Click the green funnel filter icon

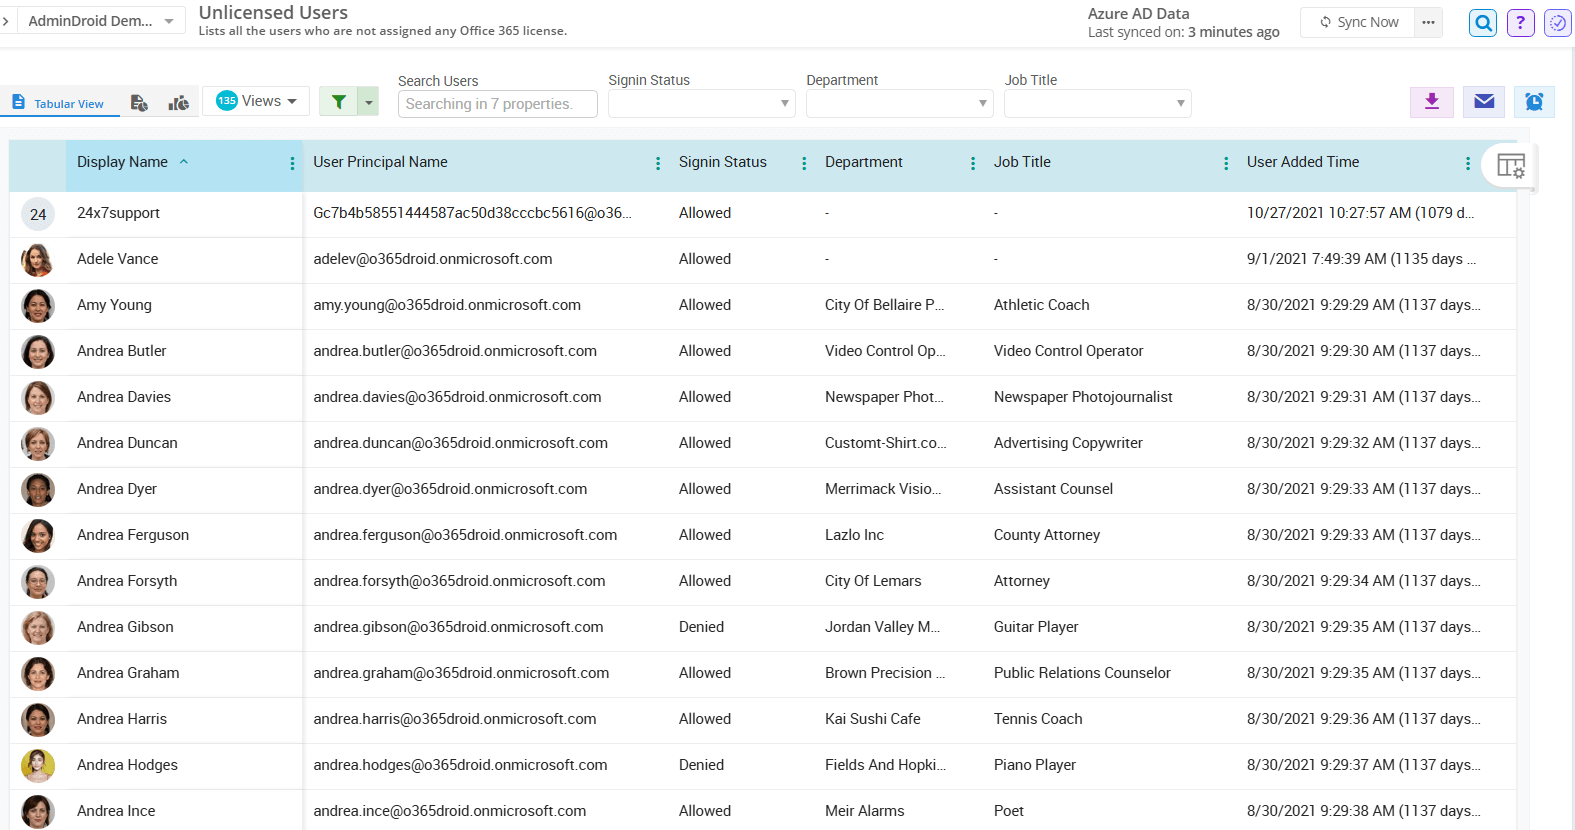pos(339,101)
